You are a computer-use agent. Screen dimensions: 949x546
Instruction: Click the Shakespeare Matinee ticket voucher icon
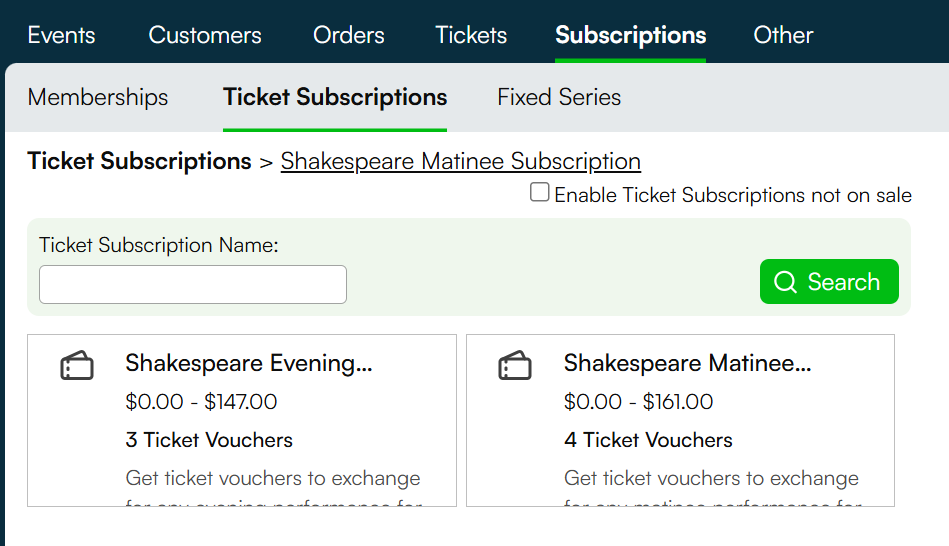click(x=515, y=365)
